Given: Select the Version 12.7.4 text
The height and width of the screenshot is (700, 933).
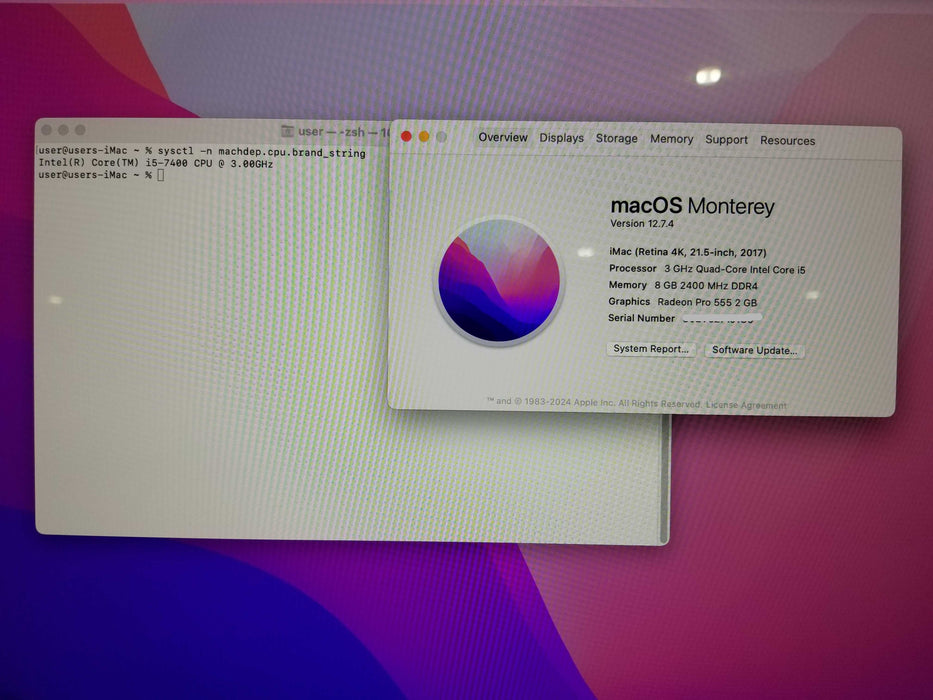Looking at the screenshot, I should pos(642,224).
